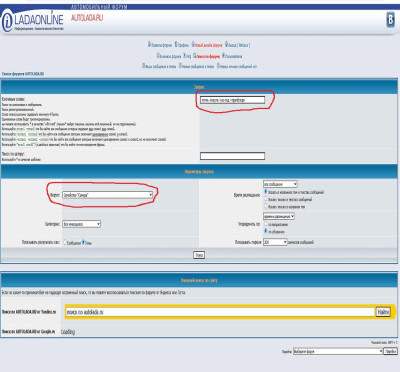Open Ваши сообщения и темы link
The image size is (400, 372).
(160, 66)
